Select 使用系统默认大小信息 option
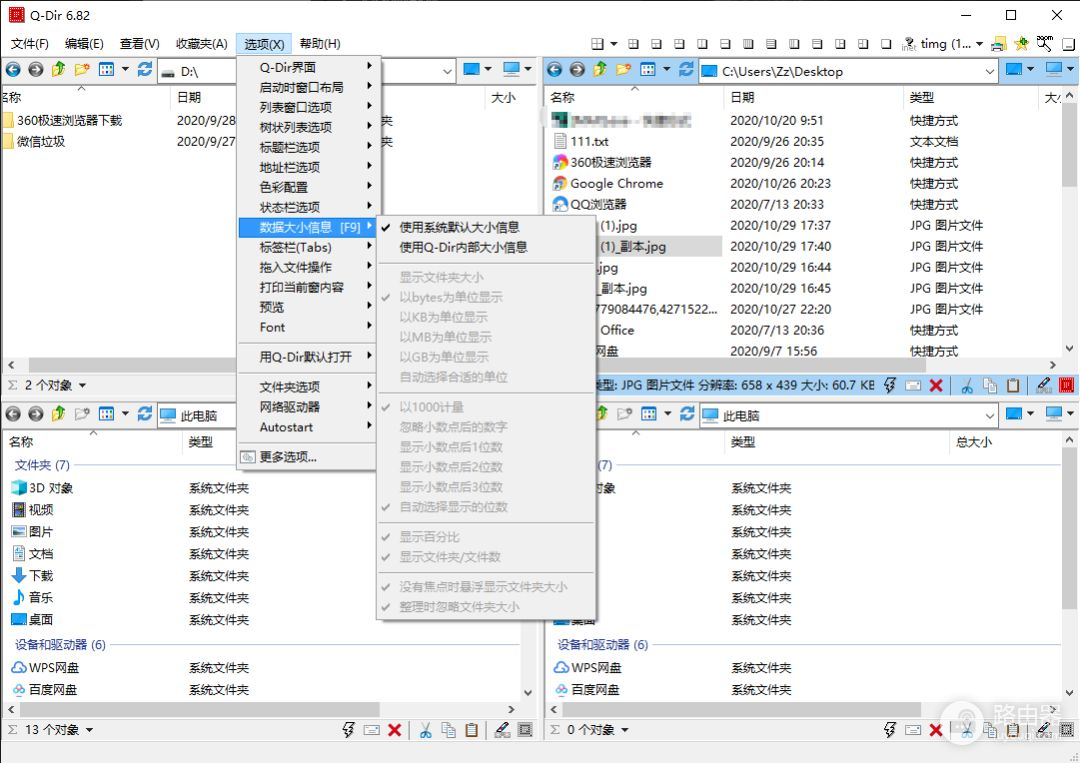The width and height of the screenshot is (1080, 763). pyautogui.click(x=459, y=227)
